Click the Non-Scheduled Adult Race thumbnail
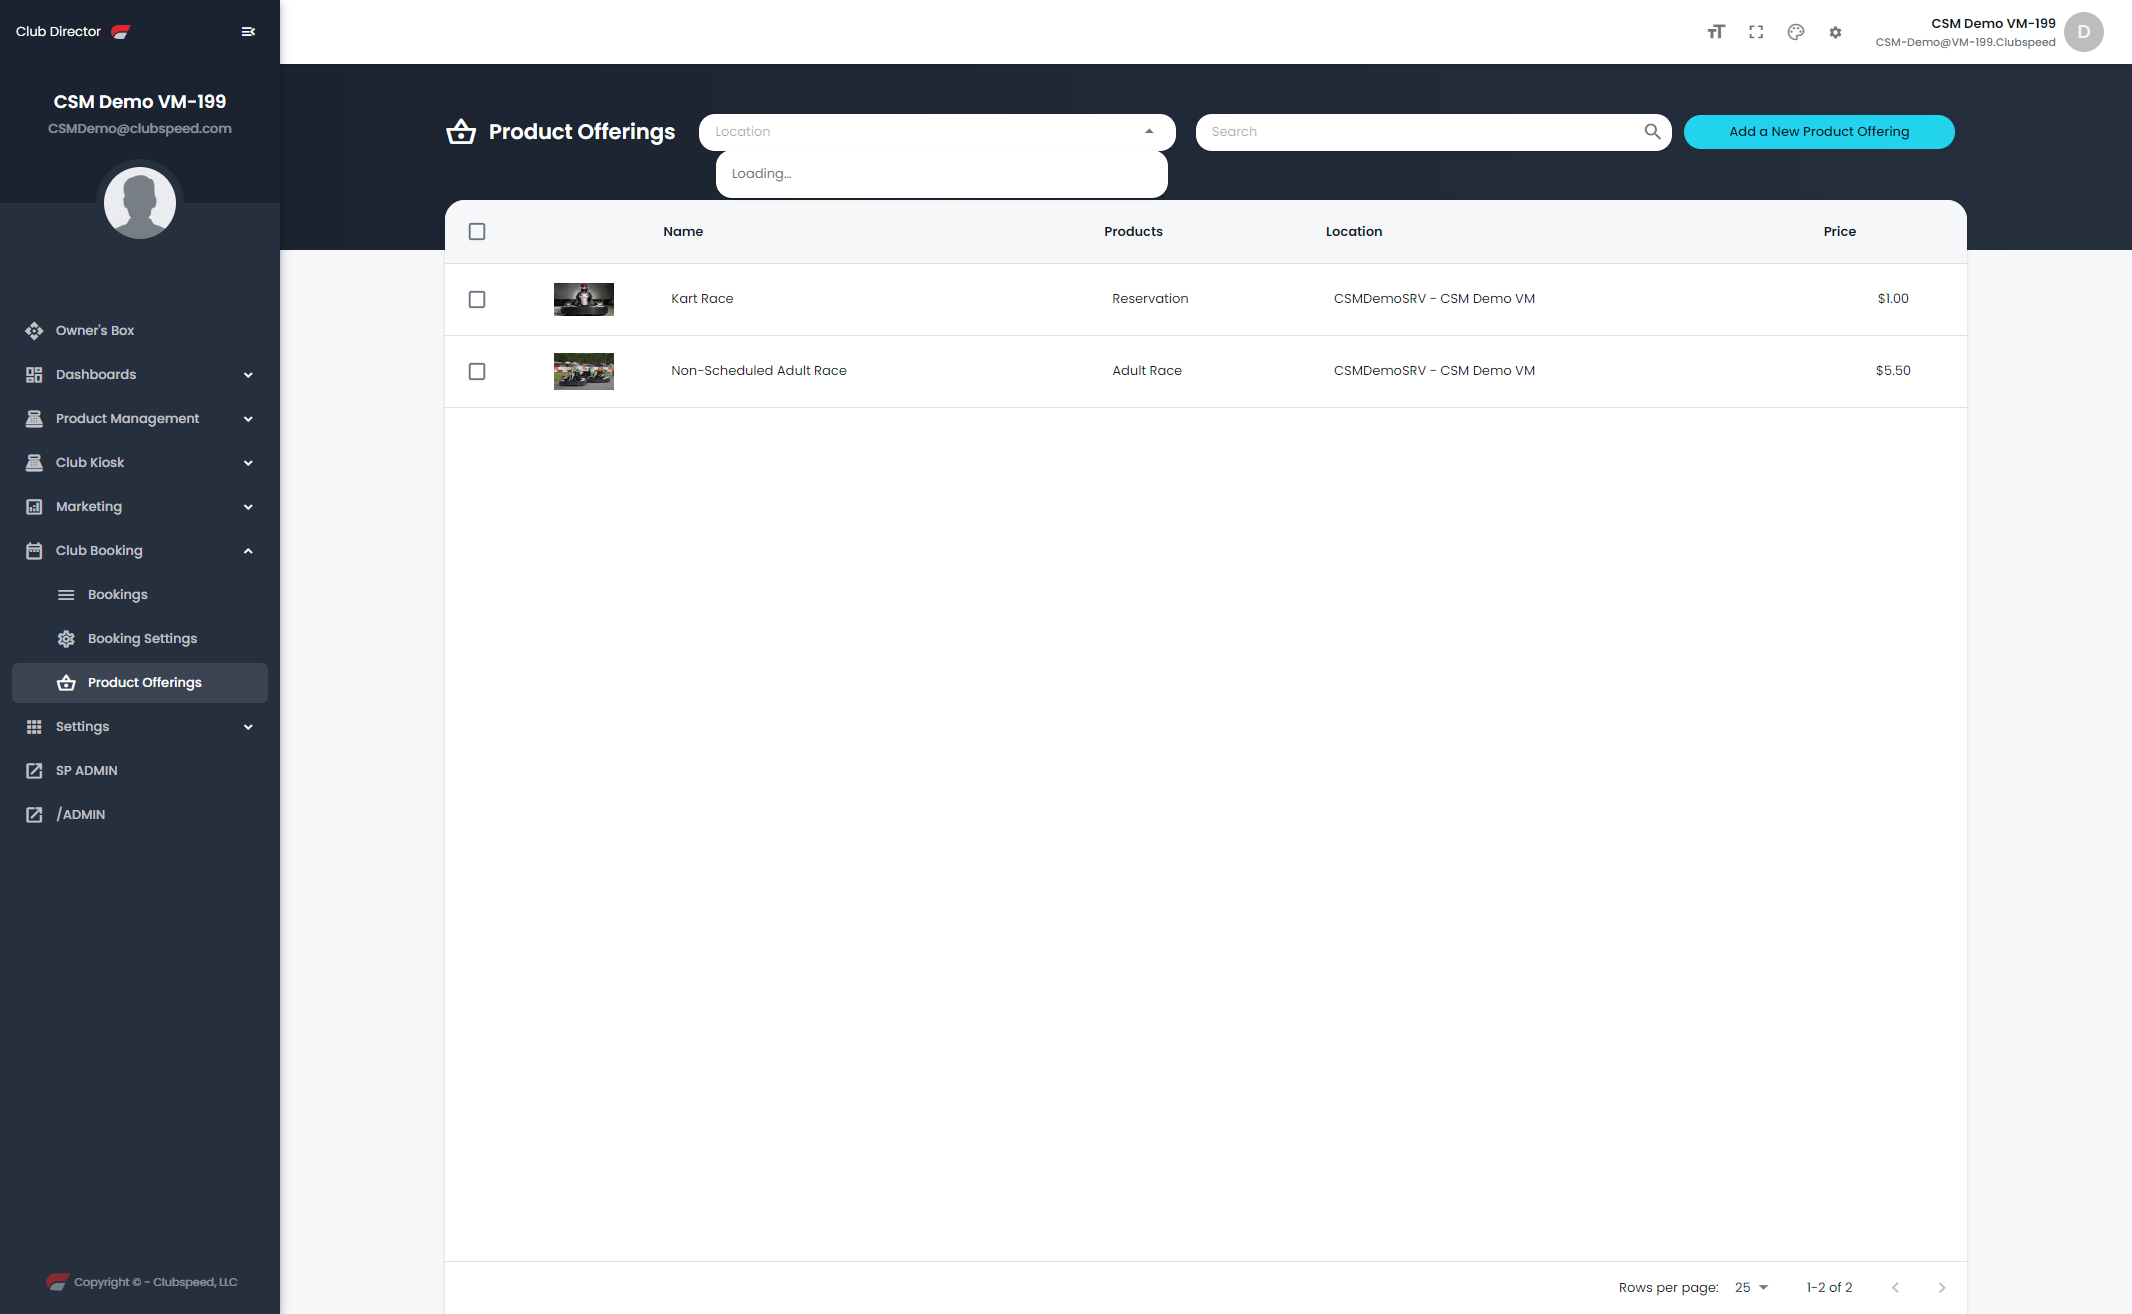 (x=584, y=371)
